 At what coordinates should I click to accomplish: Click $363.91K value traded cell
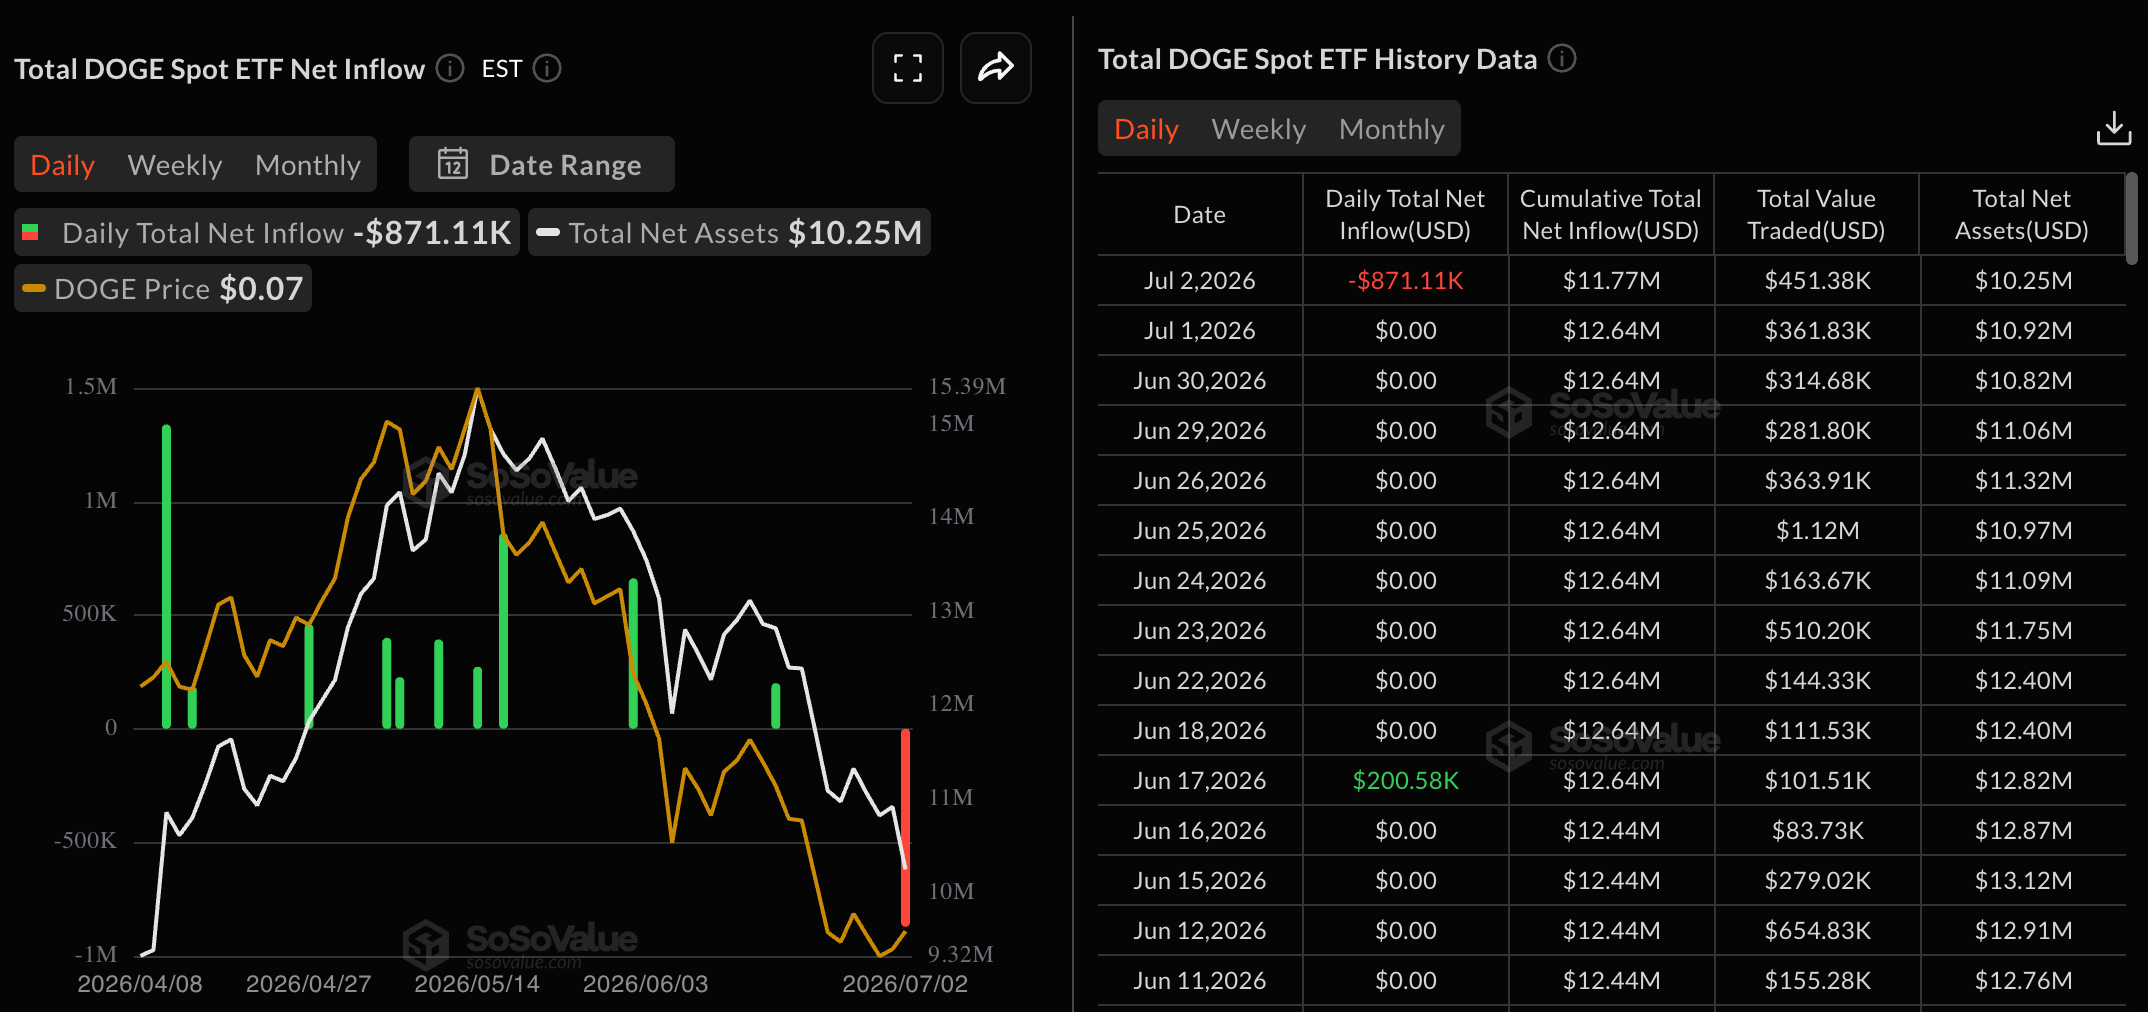point(1817,481)
